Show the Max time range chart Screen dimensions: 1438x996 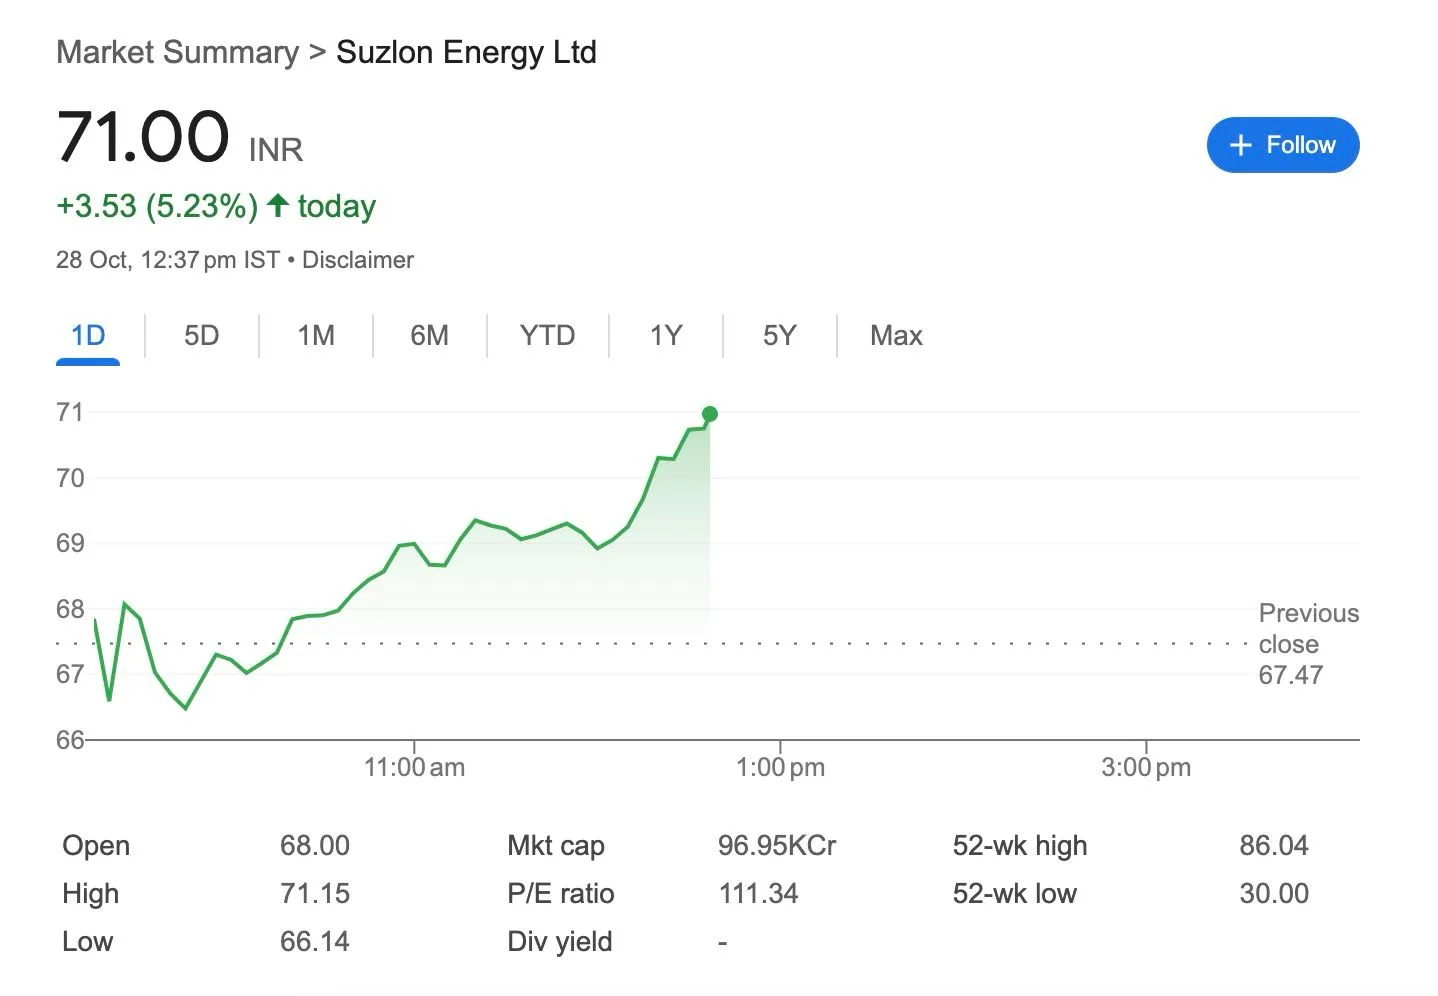895,335
